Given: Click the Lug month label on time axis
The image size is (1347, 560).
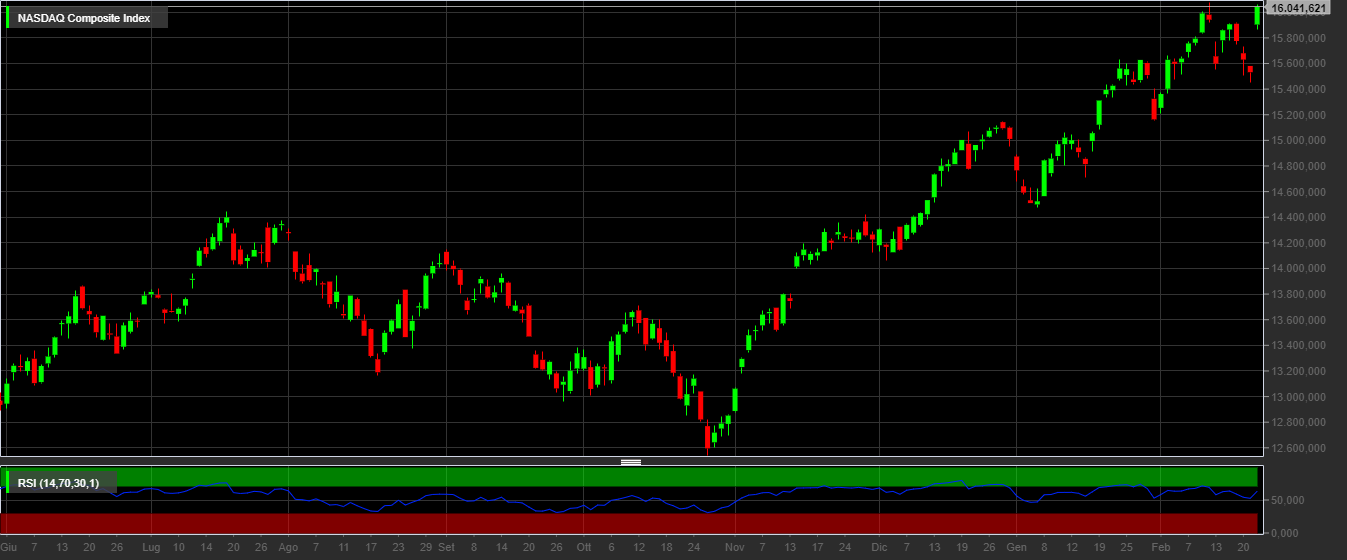Looking at the screenshot, I should pos(151,548).
